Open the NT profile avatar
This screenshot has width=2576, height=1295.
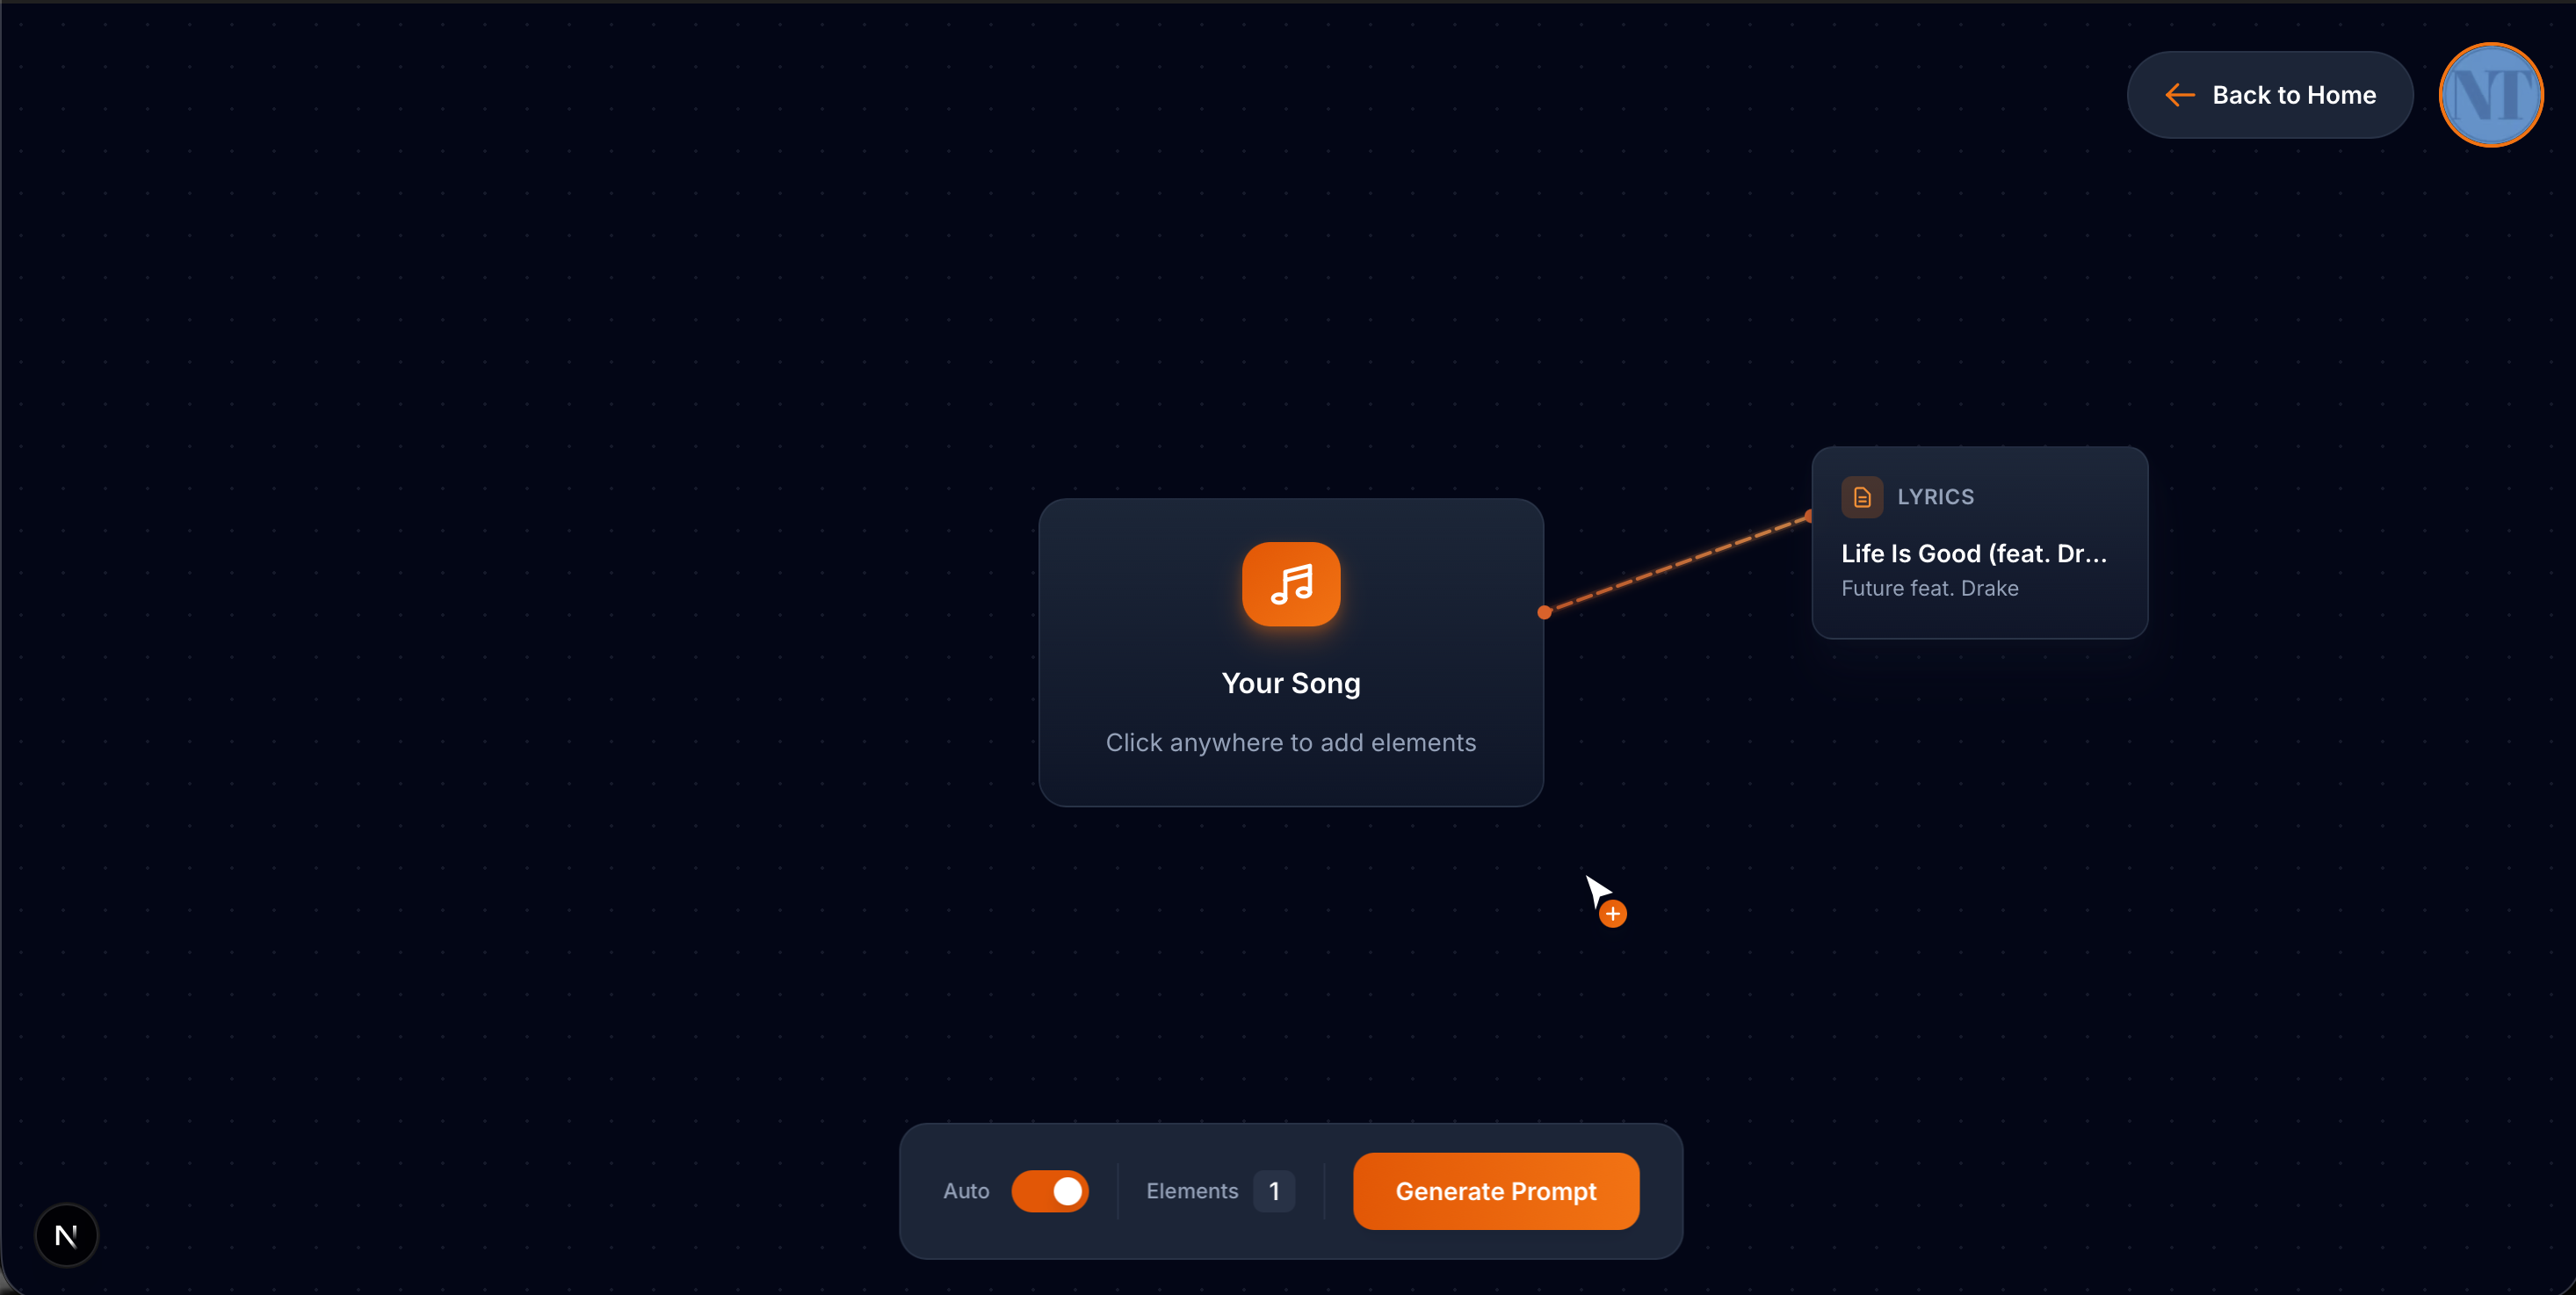(x=2490, y=95)
